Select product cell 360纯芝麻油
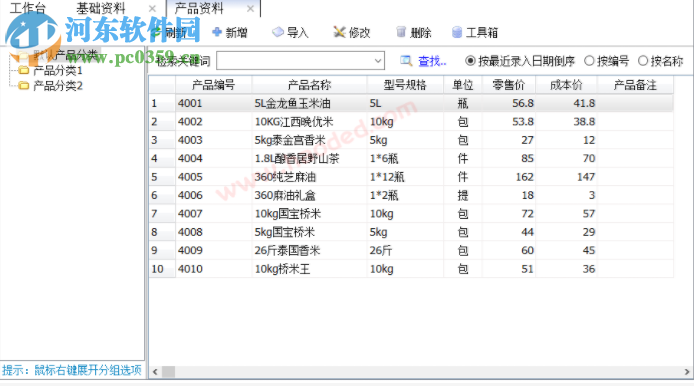This screenshot has width=694, height=386. tap(309, 177)
